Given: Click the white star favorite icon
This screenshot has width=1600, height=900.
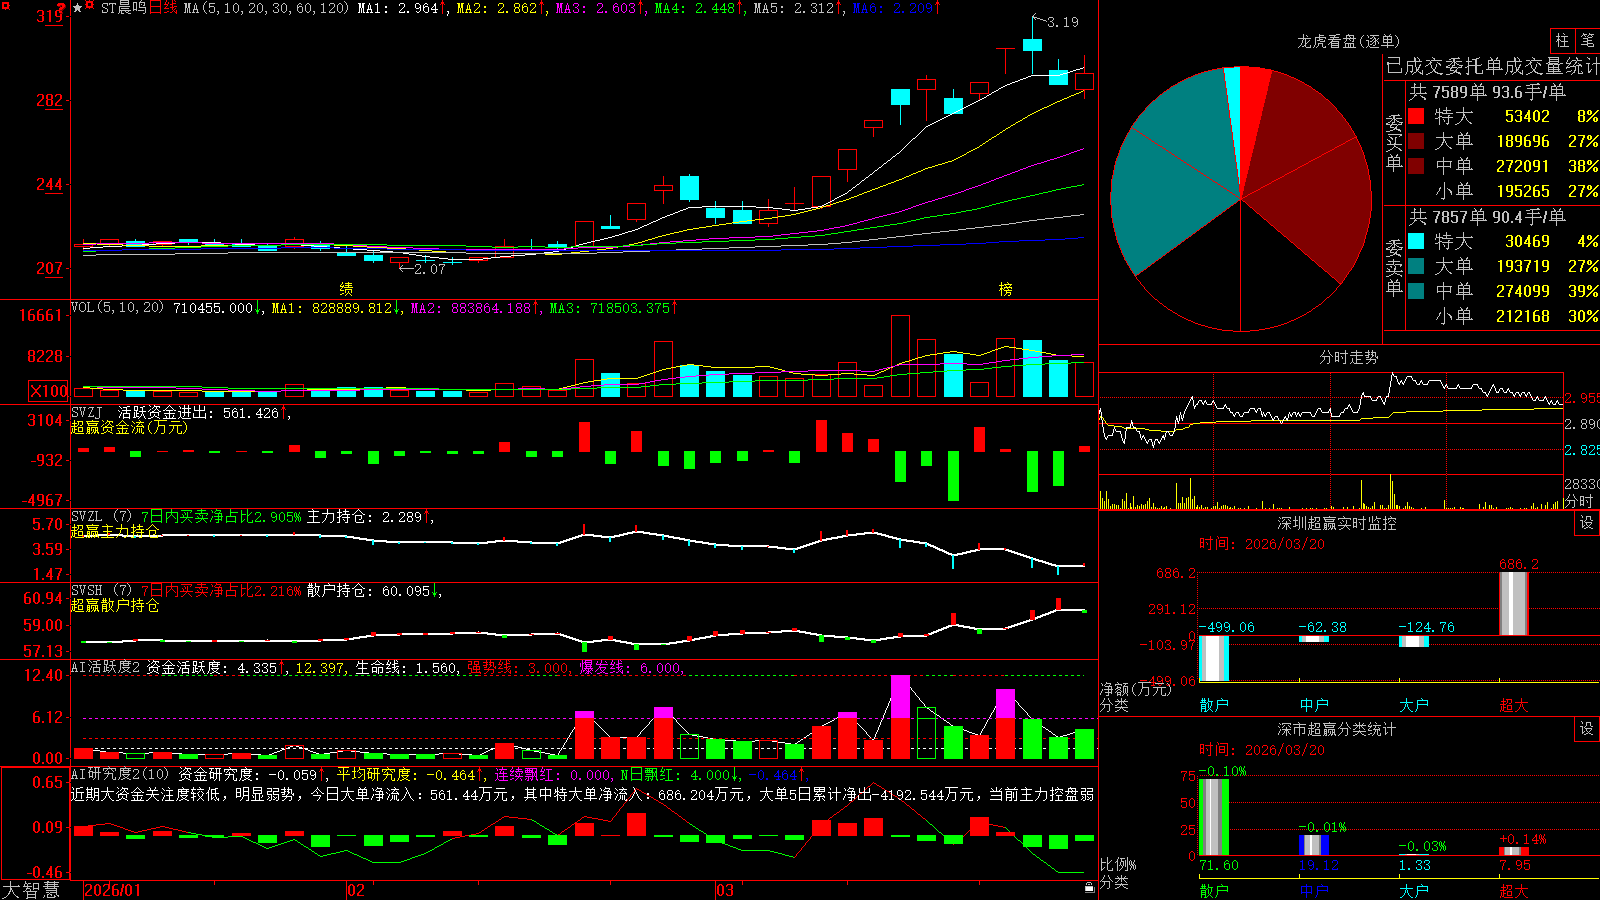Looking at the screenshot, I should (77, 8).
